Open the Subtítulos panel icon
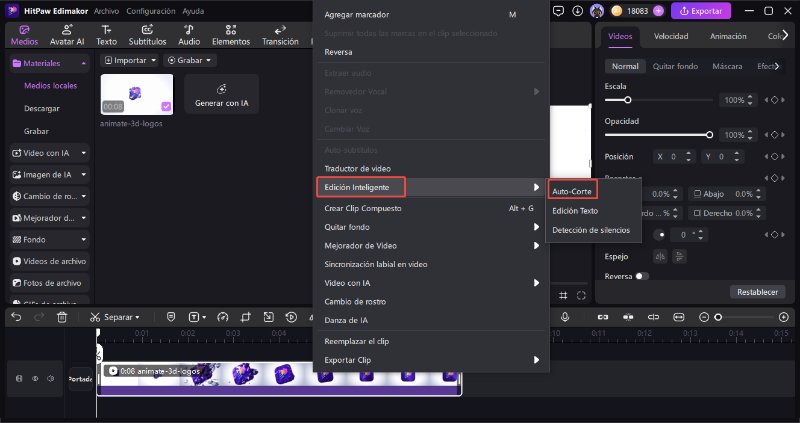 147,36
